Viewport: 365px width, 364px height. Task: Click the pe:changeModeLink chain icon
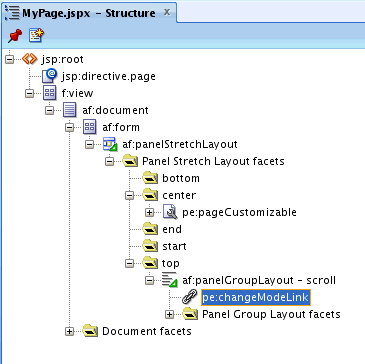[190, 297]
